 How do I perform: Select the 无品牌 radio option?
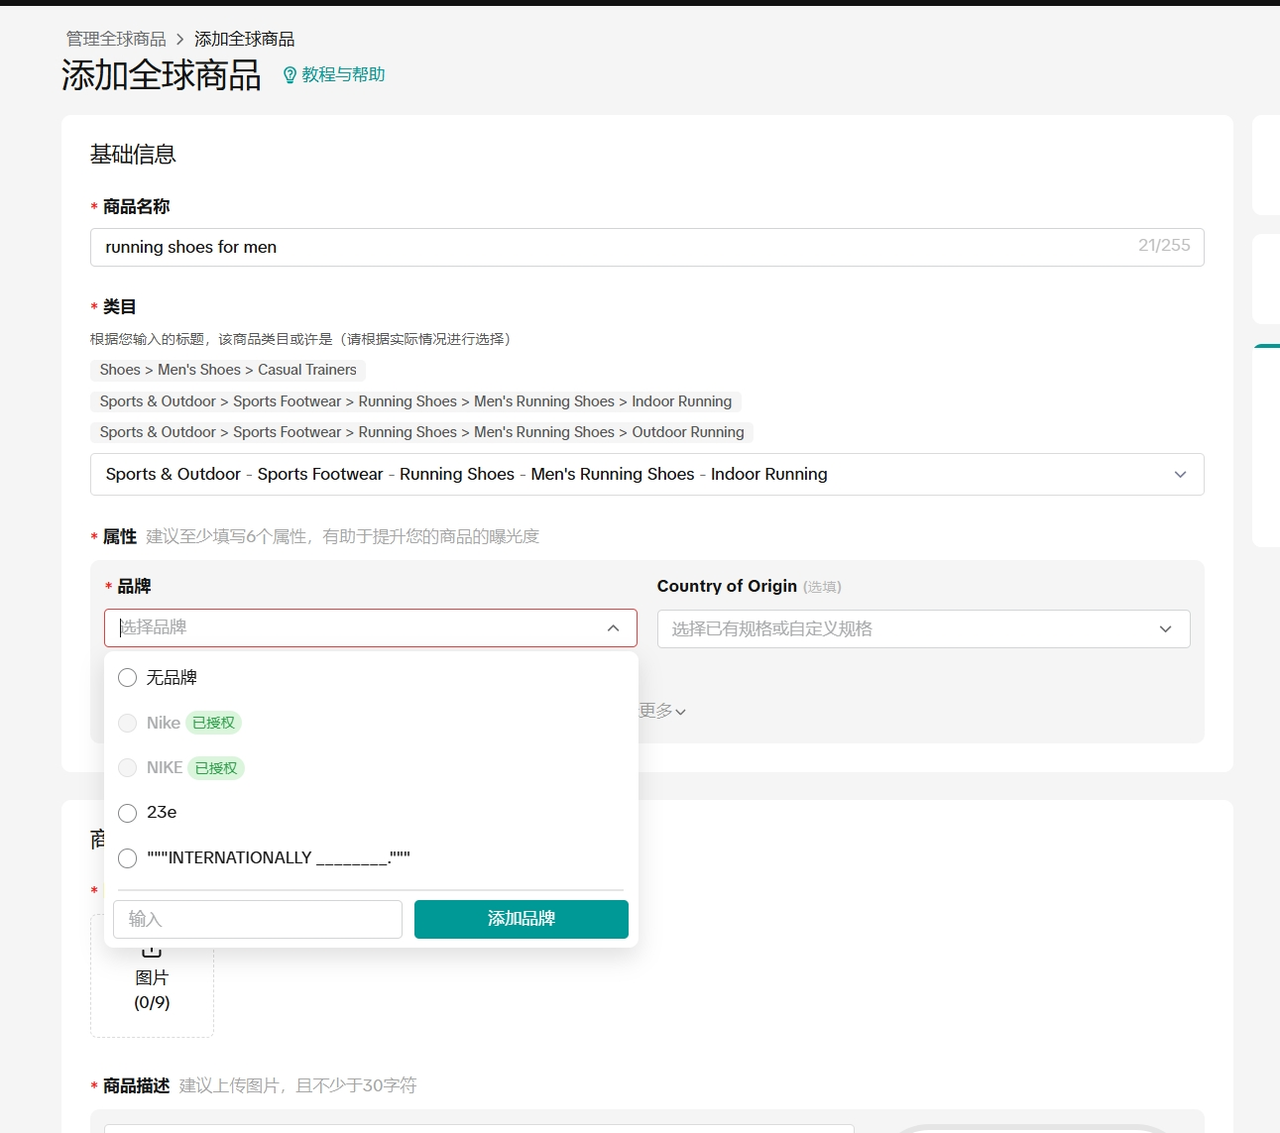(x=128, y=678)
